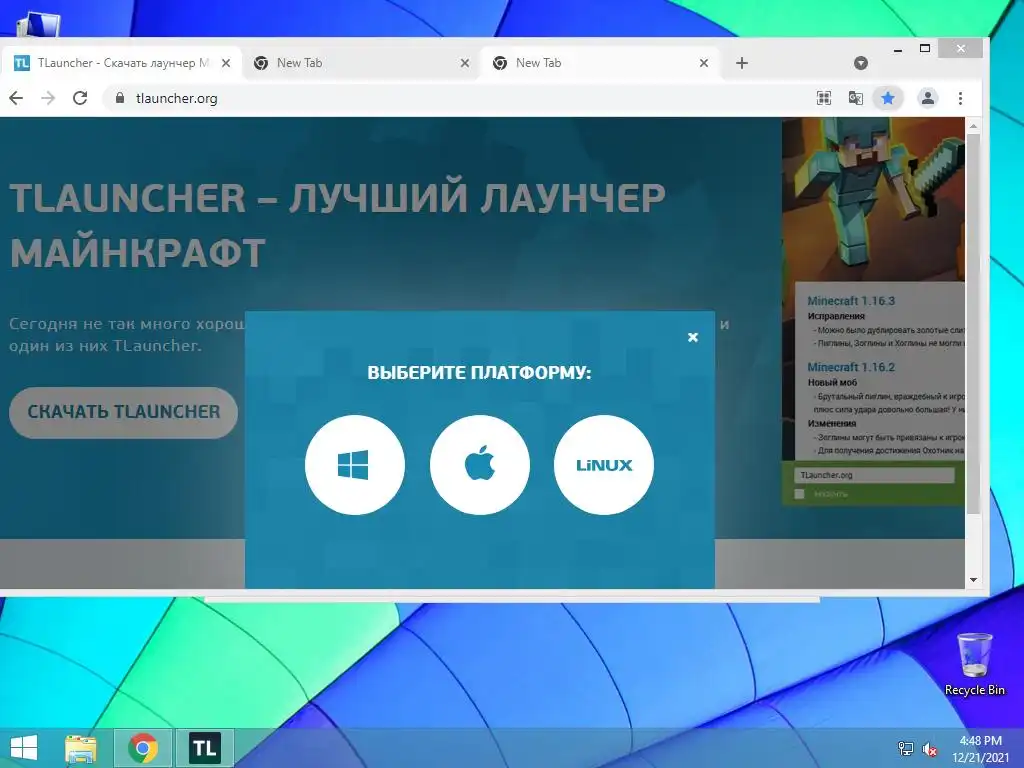The width and height of the screenshot is (1024, 768).
Task: Close the platform selection popup
Action: pyautogui.click(x=693, y=337)
